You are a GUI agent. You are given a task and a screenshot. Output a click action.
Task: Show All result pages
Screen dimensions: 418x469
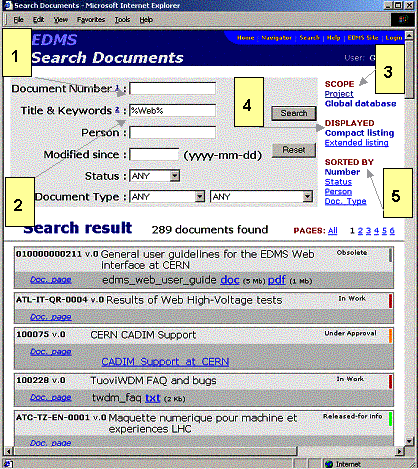tap(332, 231)
